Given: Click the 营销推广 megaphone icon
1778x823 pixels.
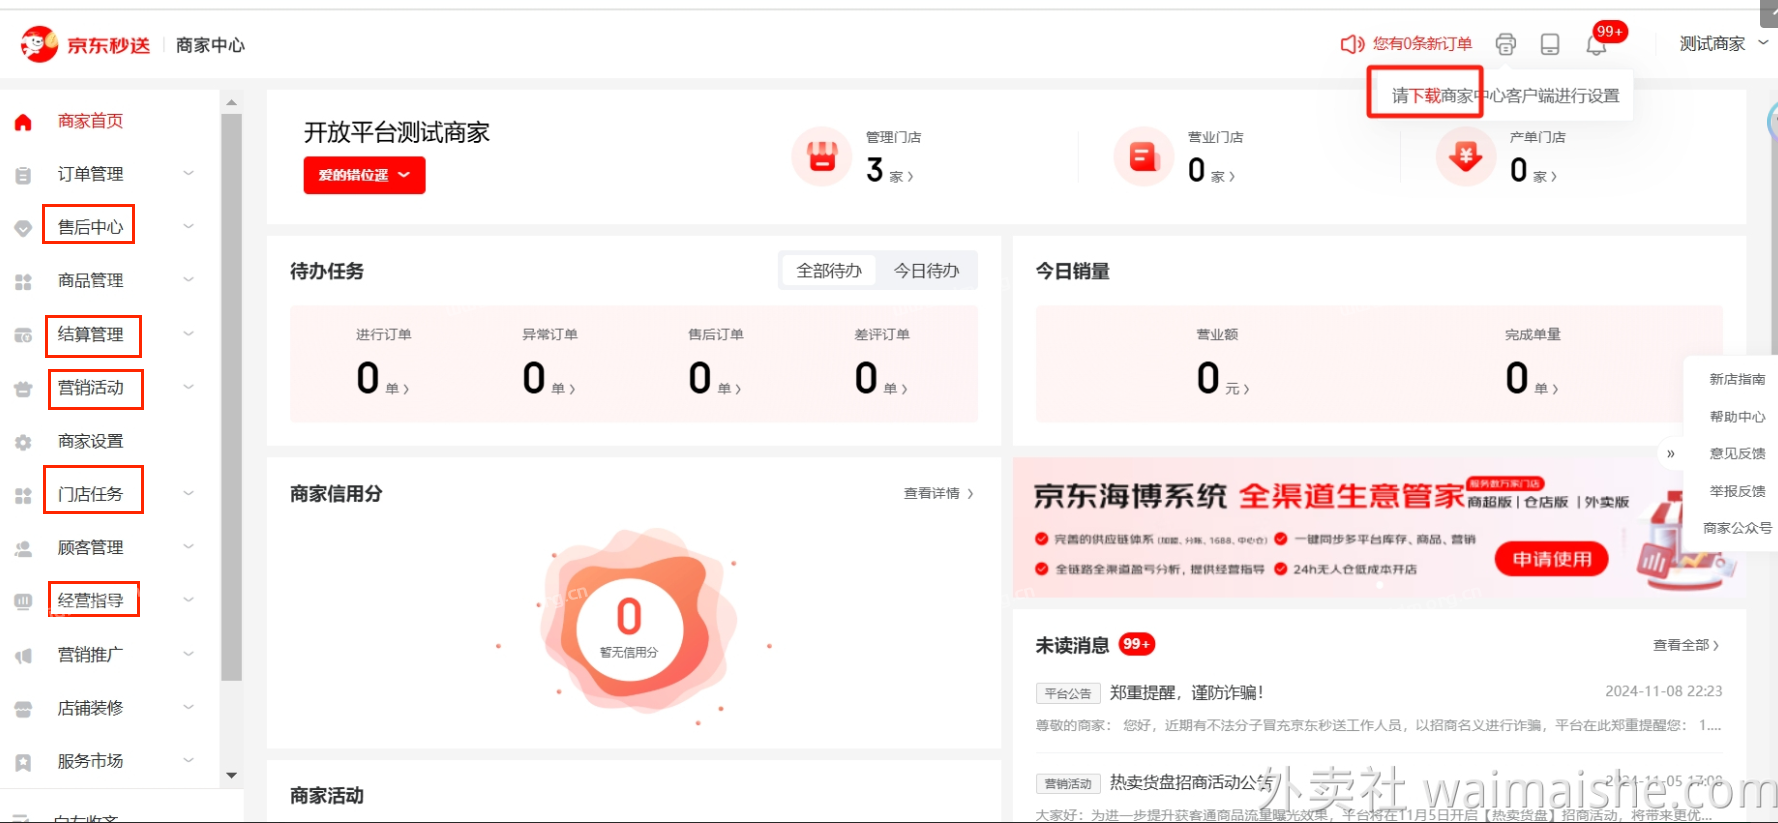Looking at the screenshot, I should 23,656.
